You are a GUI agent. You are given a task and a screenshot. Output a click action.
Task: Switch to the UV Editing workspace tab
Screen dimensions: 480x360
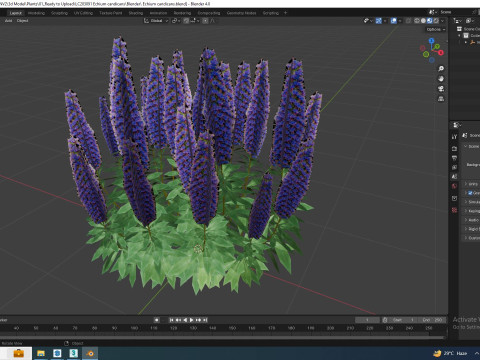click(x=83, y=13)
